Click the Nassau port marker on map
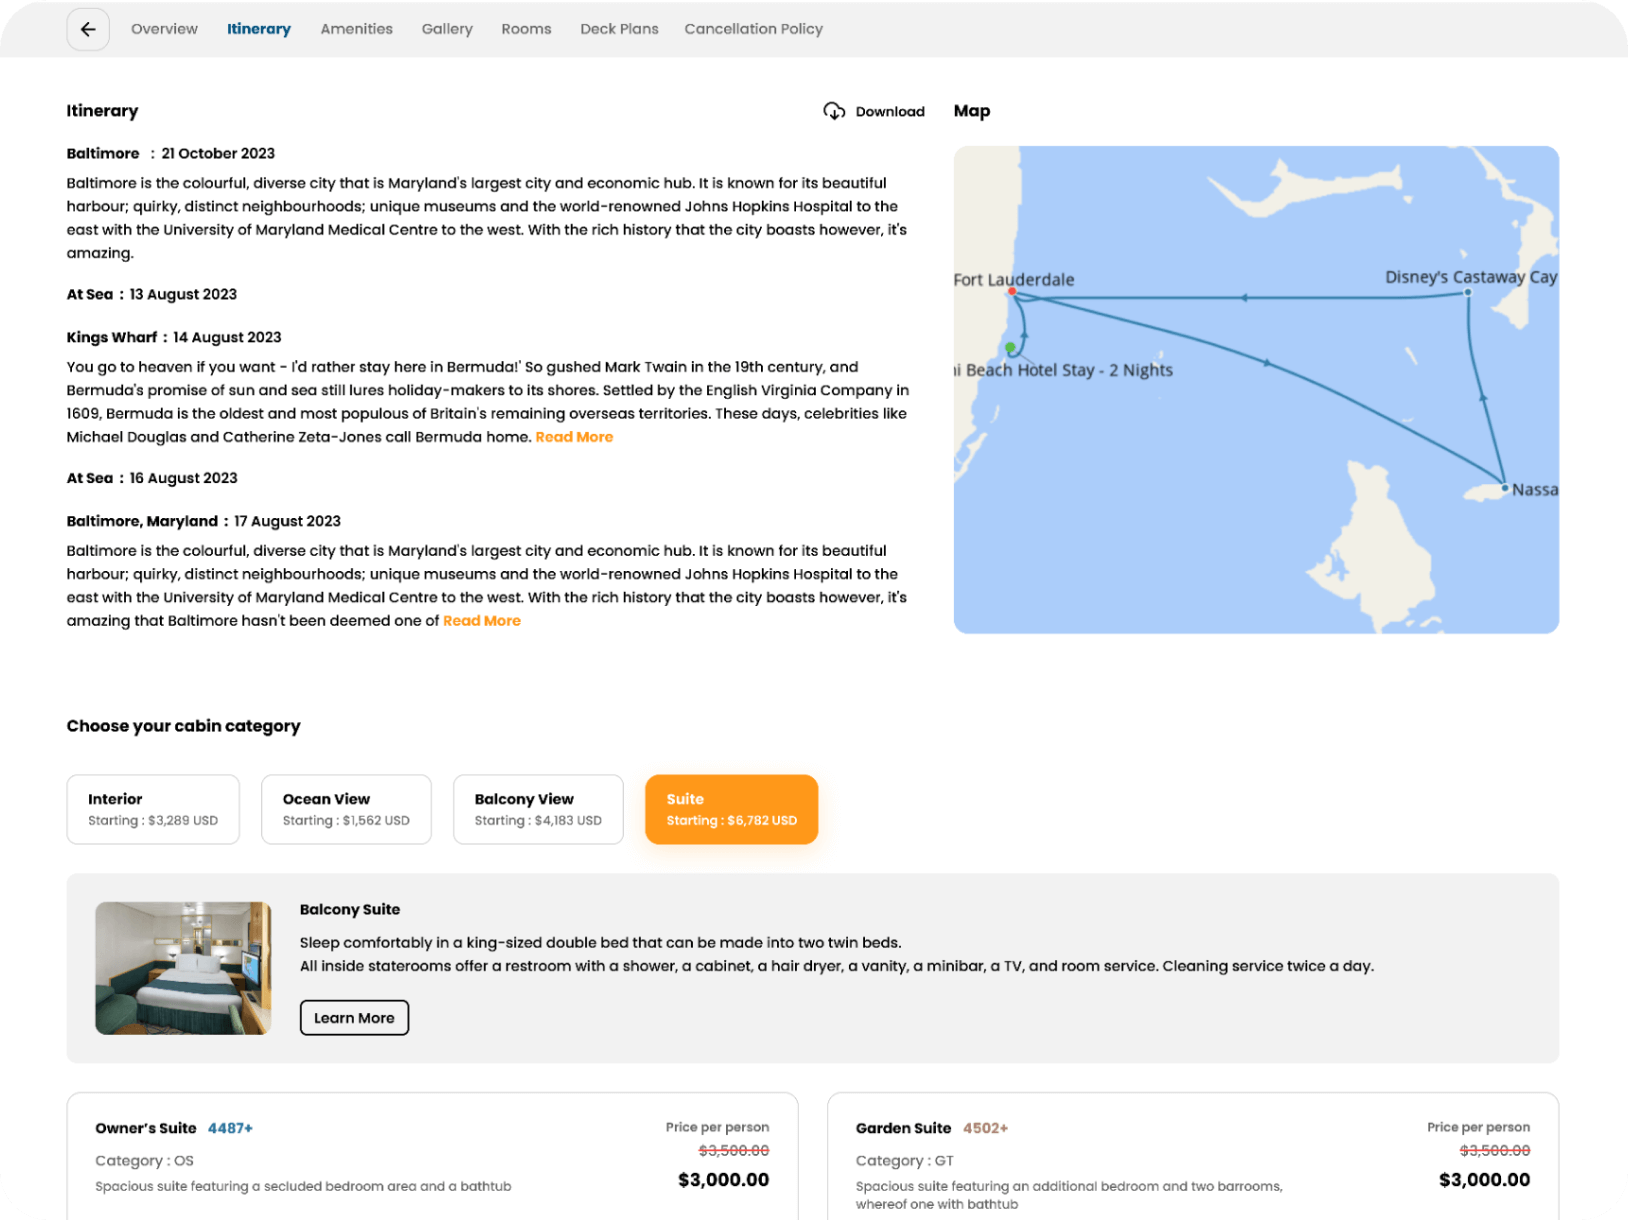This screenshot has height=1220, width=1628. point(1504,488)
